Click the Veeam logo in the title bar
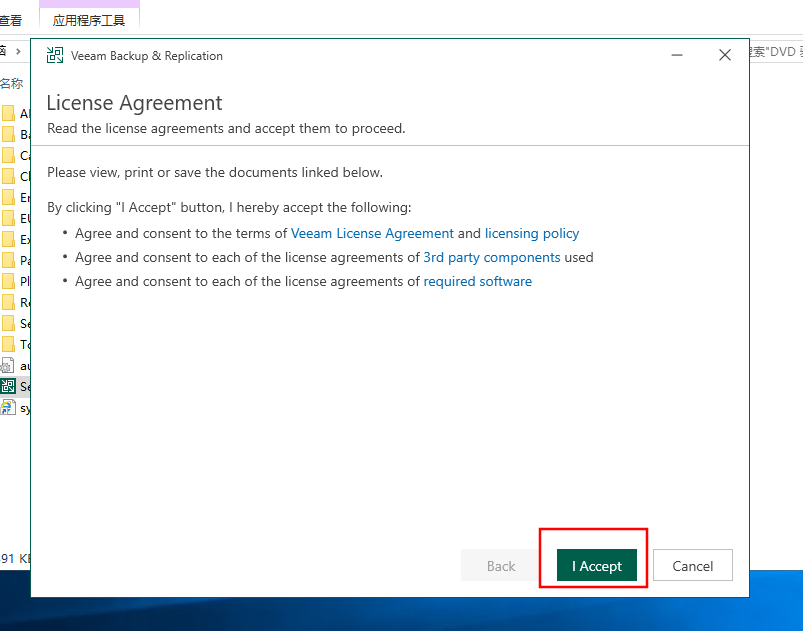The image size is (803, 631). (x=55, y=55)
